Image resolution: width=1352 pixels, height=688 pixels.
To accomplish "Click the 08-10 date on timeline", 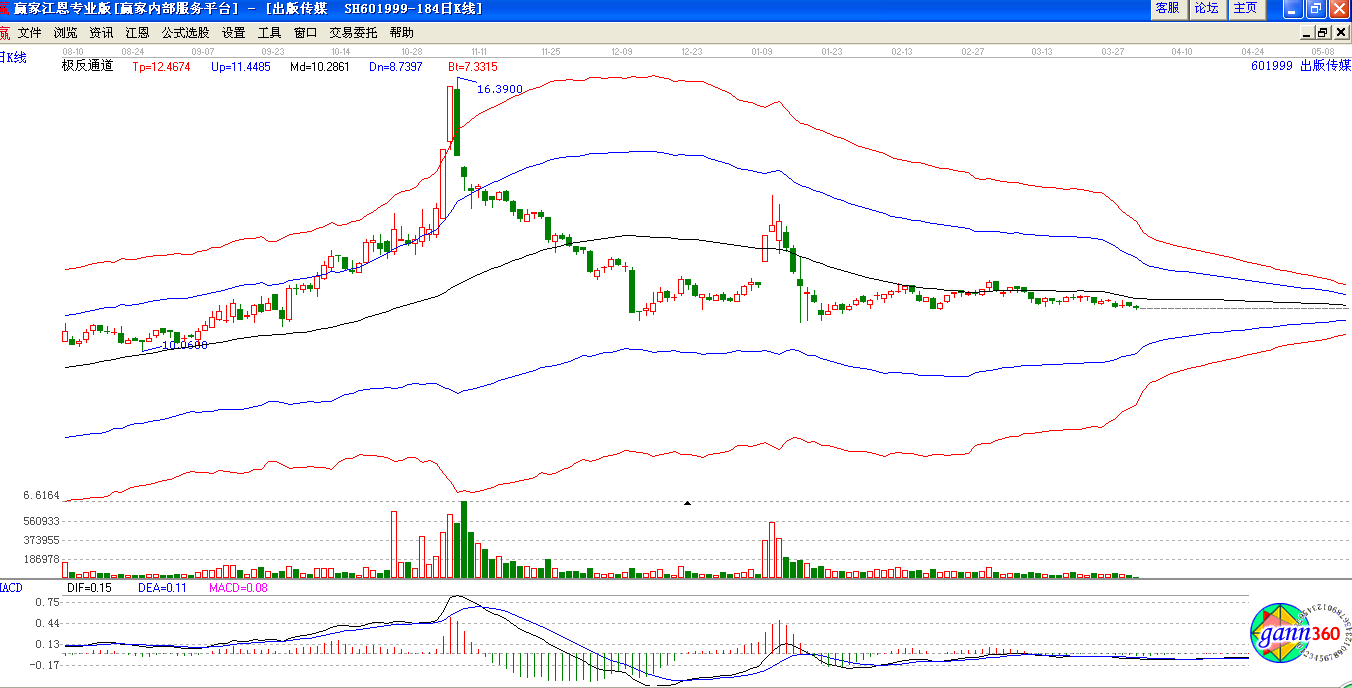I will point(73,50).
